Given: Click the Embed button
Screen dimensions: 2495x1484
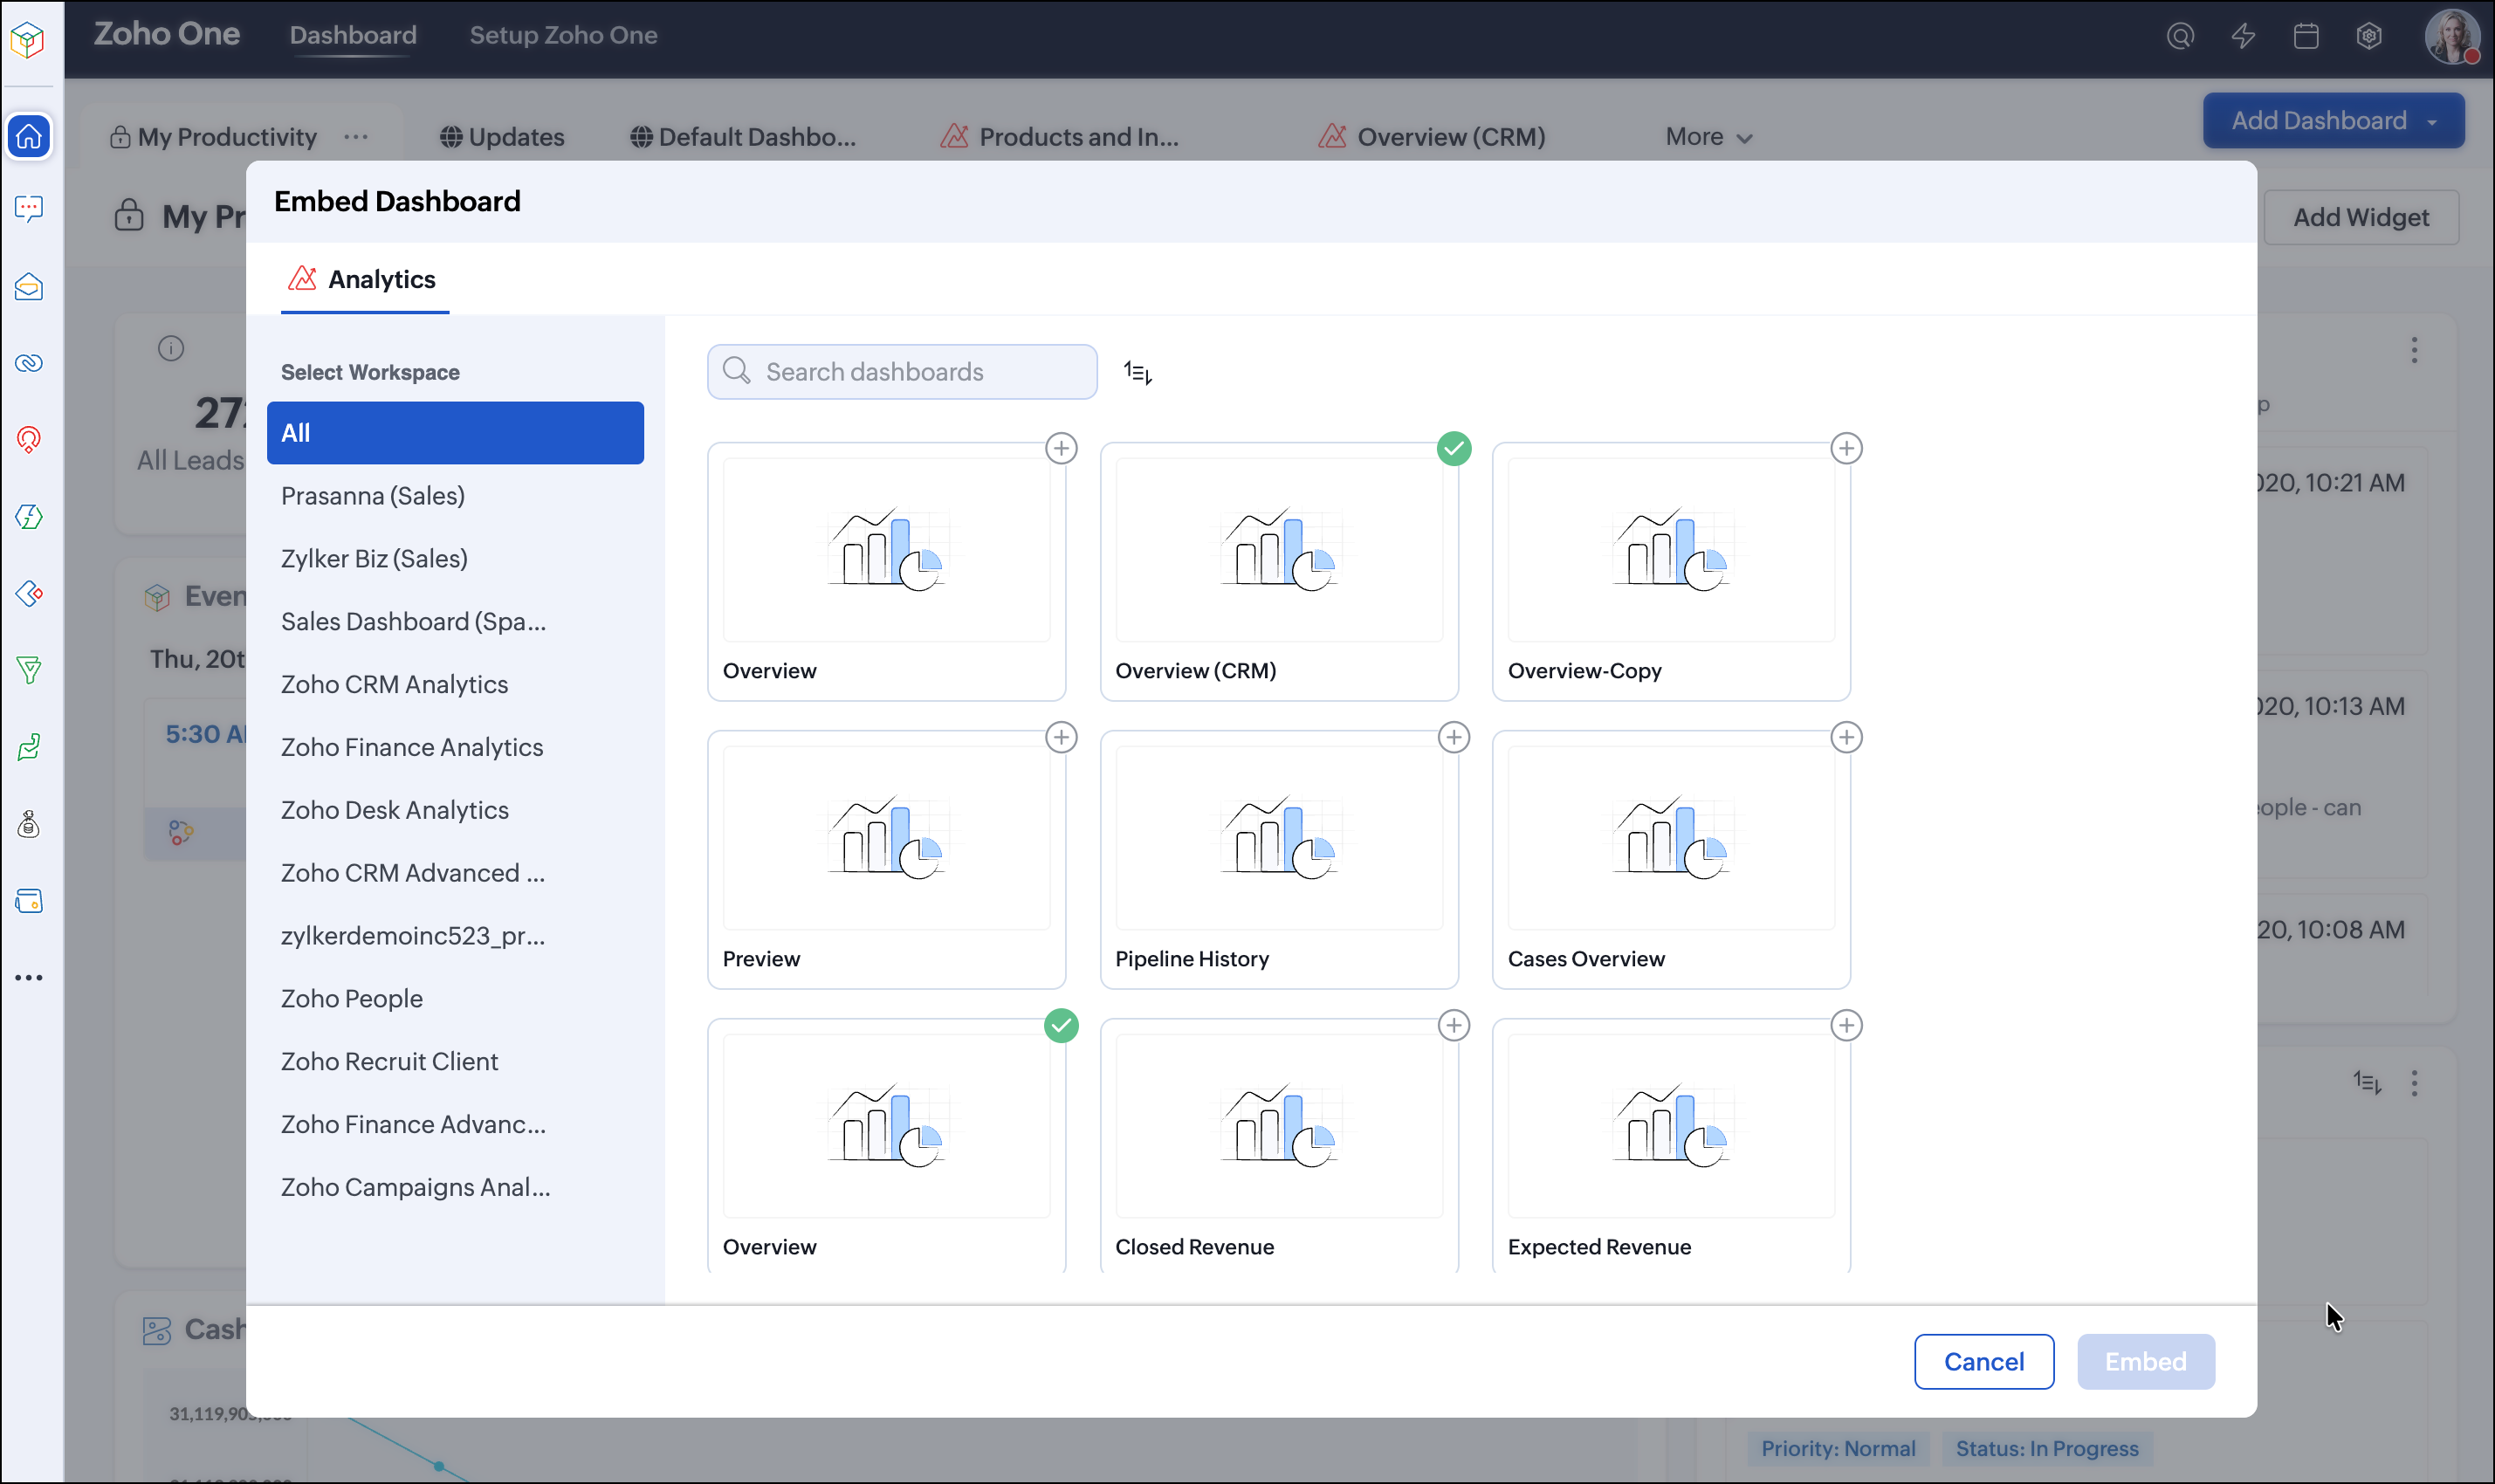Looking at the screenshot, I should click(2145, 1361).
